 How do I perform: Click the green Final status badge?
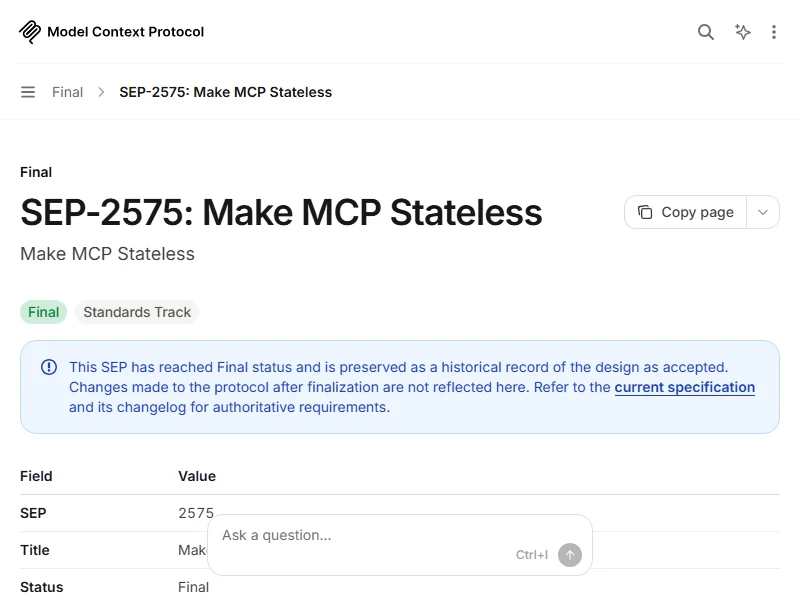tap(43, 312)
